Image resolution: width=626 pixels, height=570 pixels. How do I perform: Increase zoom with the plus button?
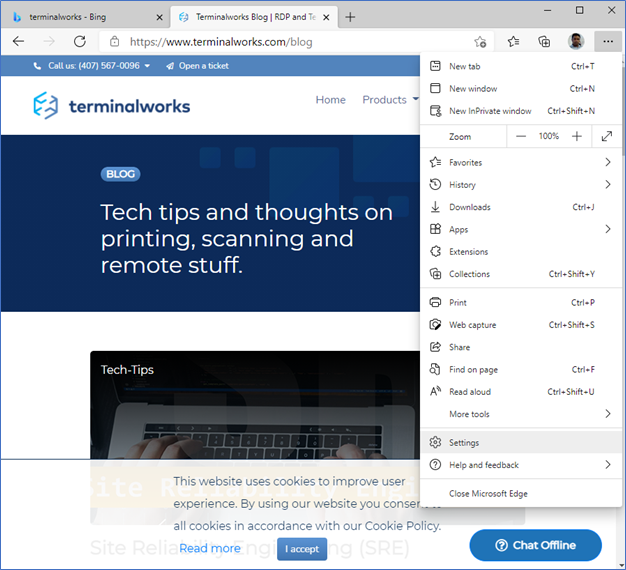pos(576,137)
